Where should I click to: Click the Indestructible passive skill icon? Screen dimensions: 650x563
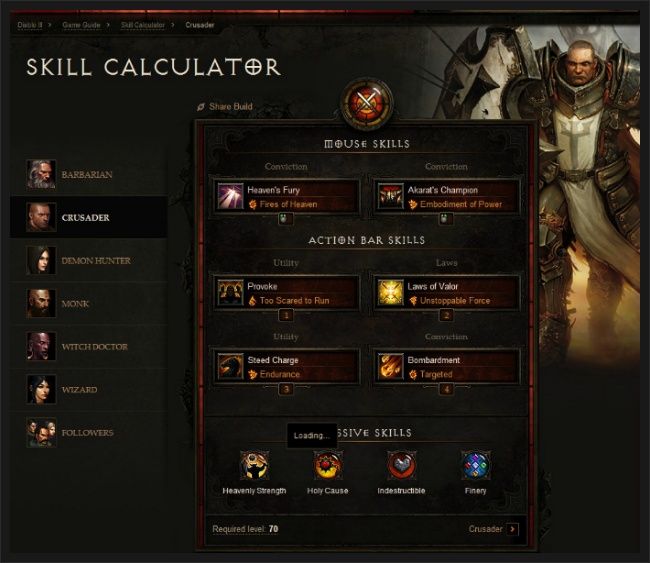click(401, 466)
